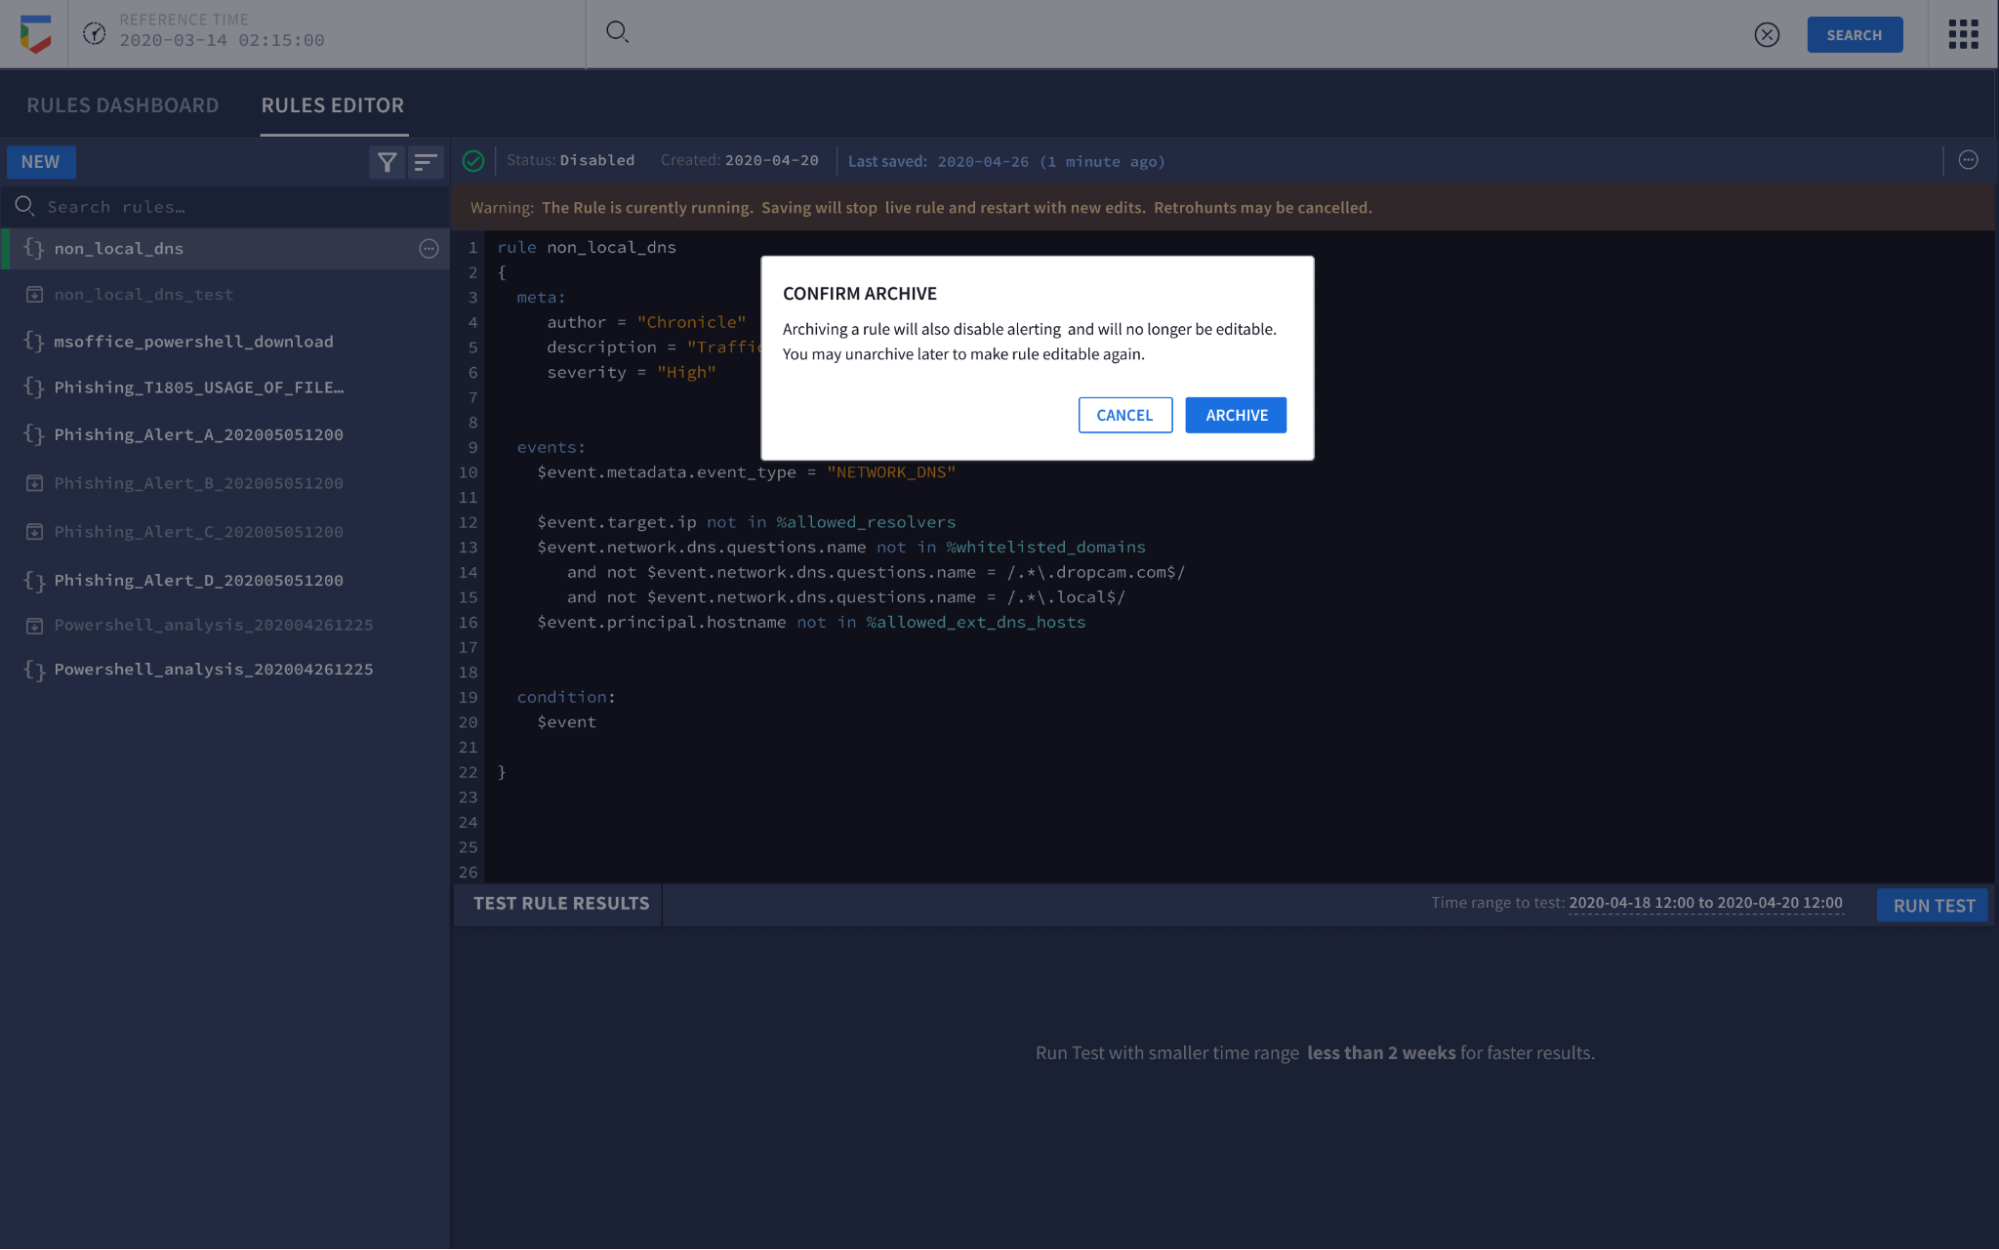Click the sort/list icon next to filter
The width and height of the screenshot is (1999, 1250).
426,161
